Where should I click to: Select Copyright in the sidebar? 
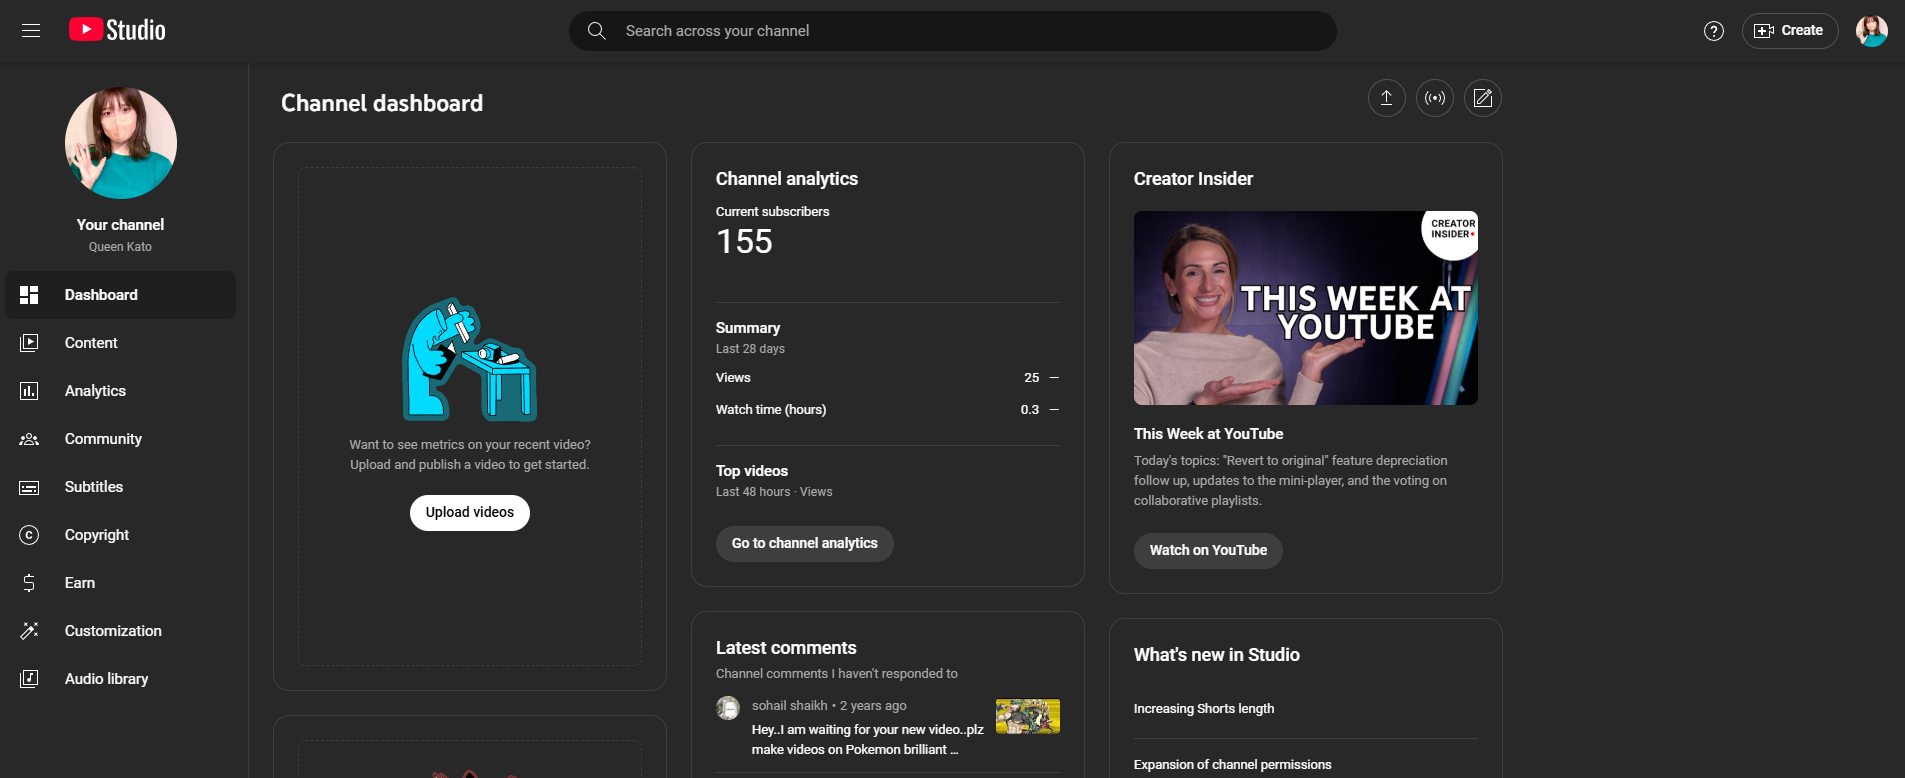coord(97,535)
